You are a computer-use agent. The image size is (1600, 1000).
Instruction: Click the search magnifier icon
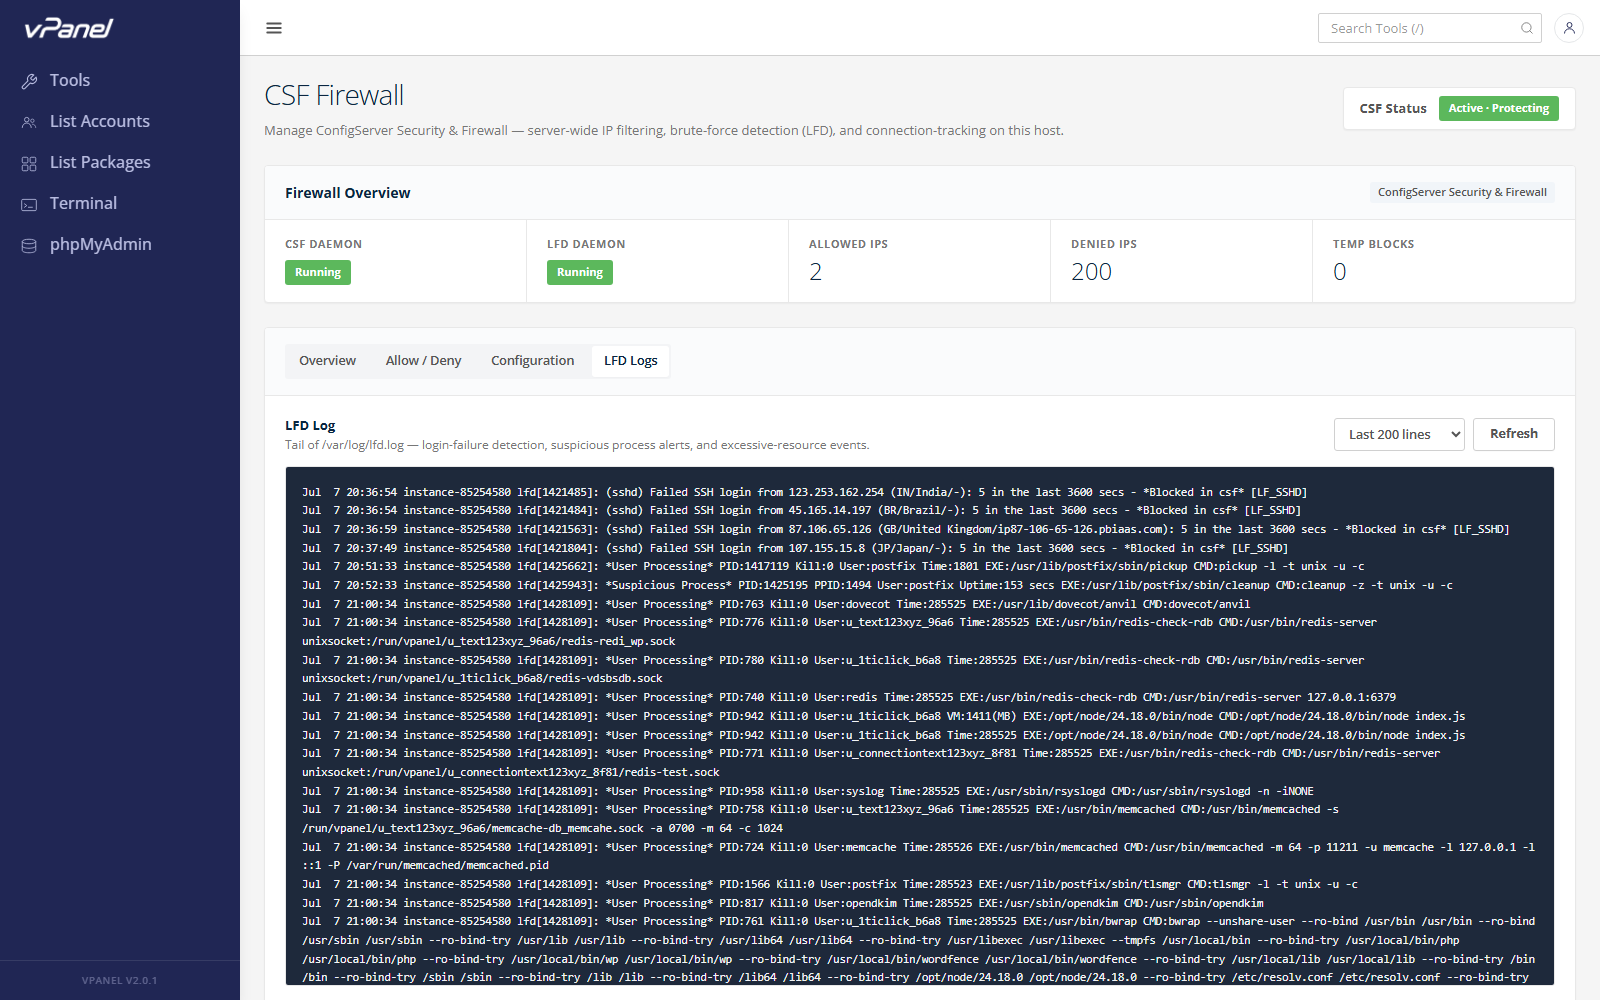(1527, 28)
